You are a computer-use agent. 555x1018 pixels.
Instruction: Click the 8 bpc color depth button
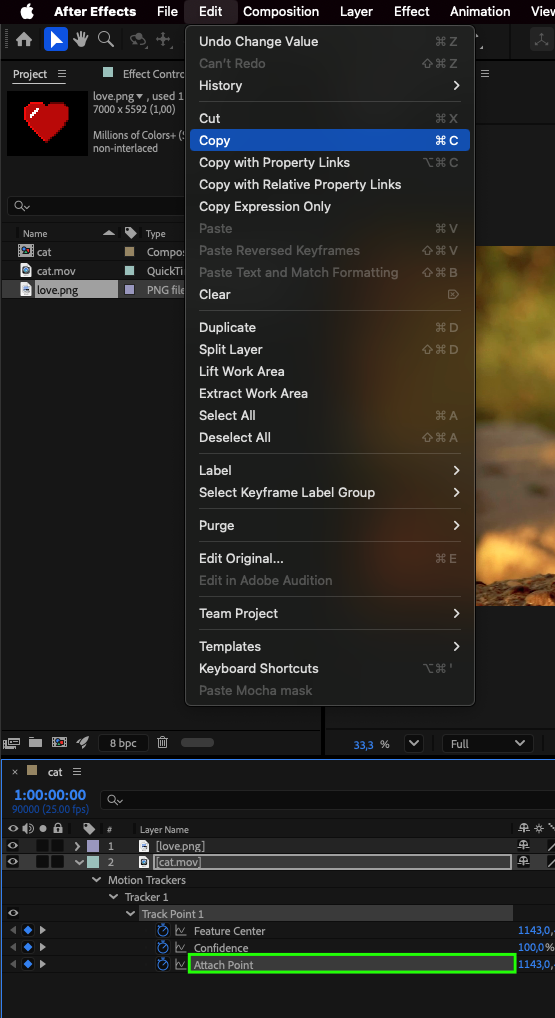tap(123, 743)
